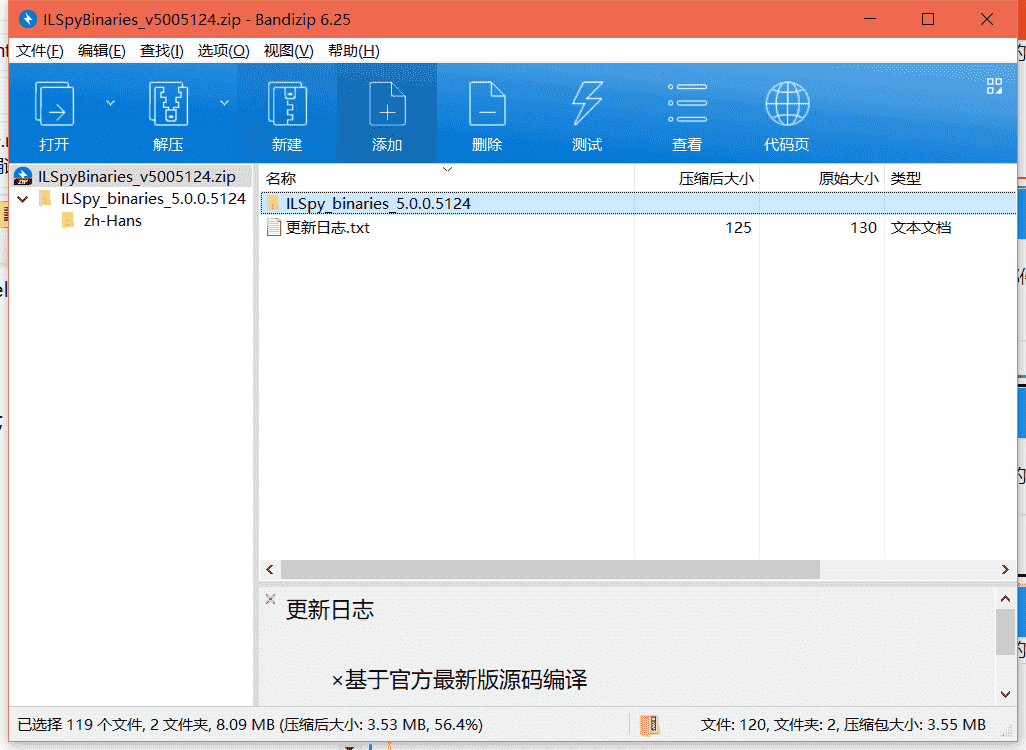
Task: Click the 删除 (Delete) toolbar icon
Action: pyautogui.click(x=487, y=105)
